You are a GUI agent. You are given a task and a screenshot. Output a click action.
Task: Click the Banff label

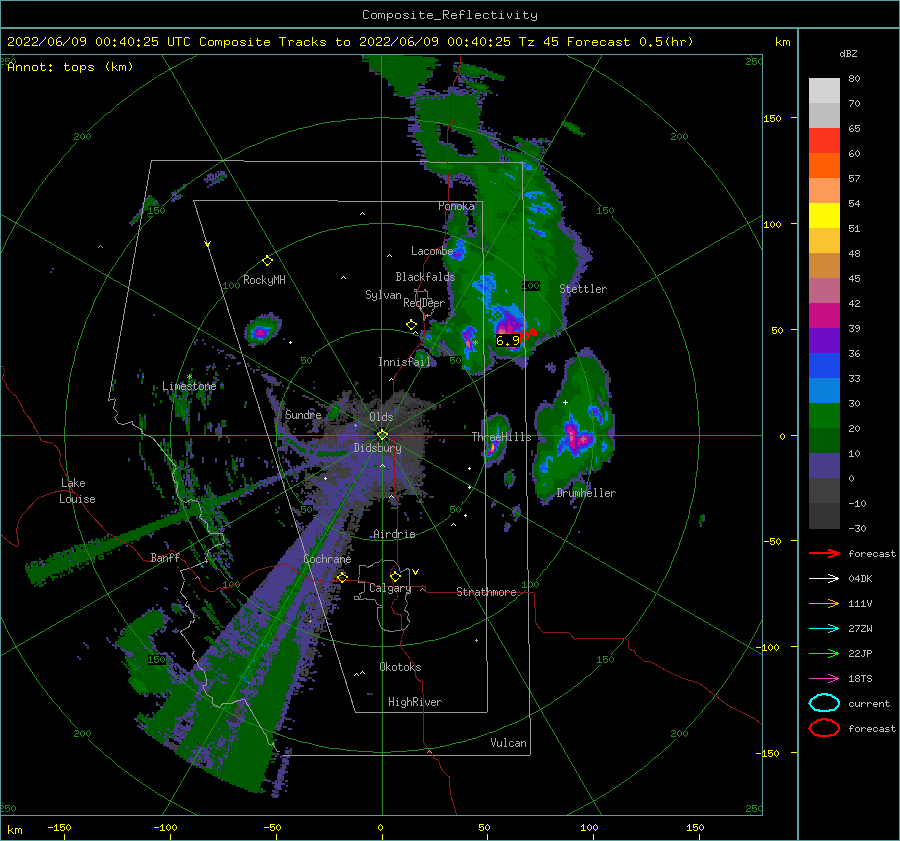[165, 557]
